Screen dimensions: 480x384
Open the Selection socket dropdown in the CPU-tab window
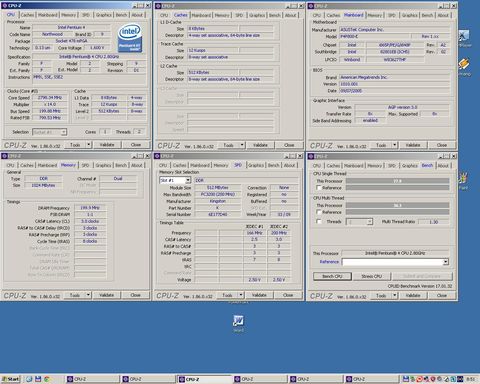[63, 132]
